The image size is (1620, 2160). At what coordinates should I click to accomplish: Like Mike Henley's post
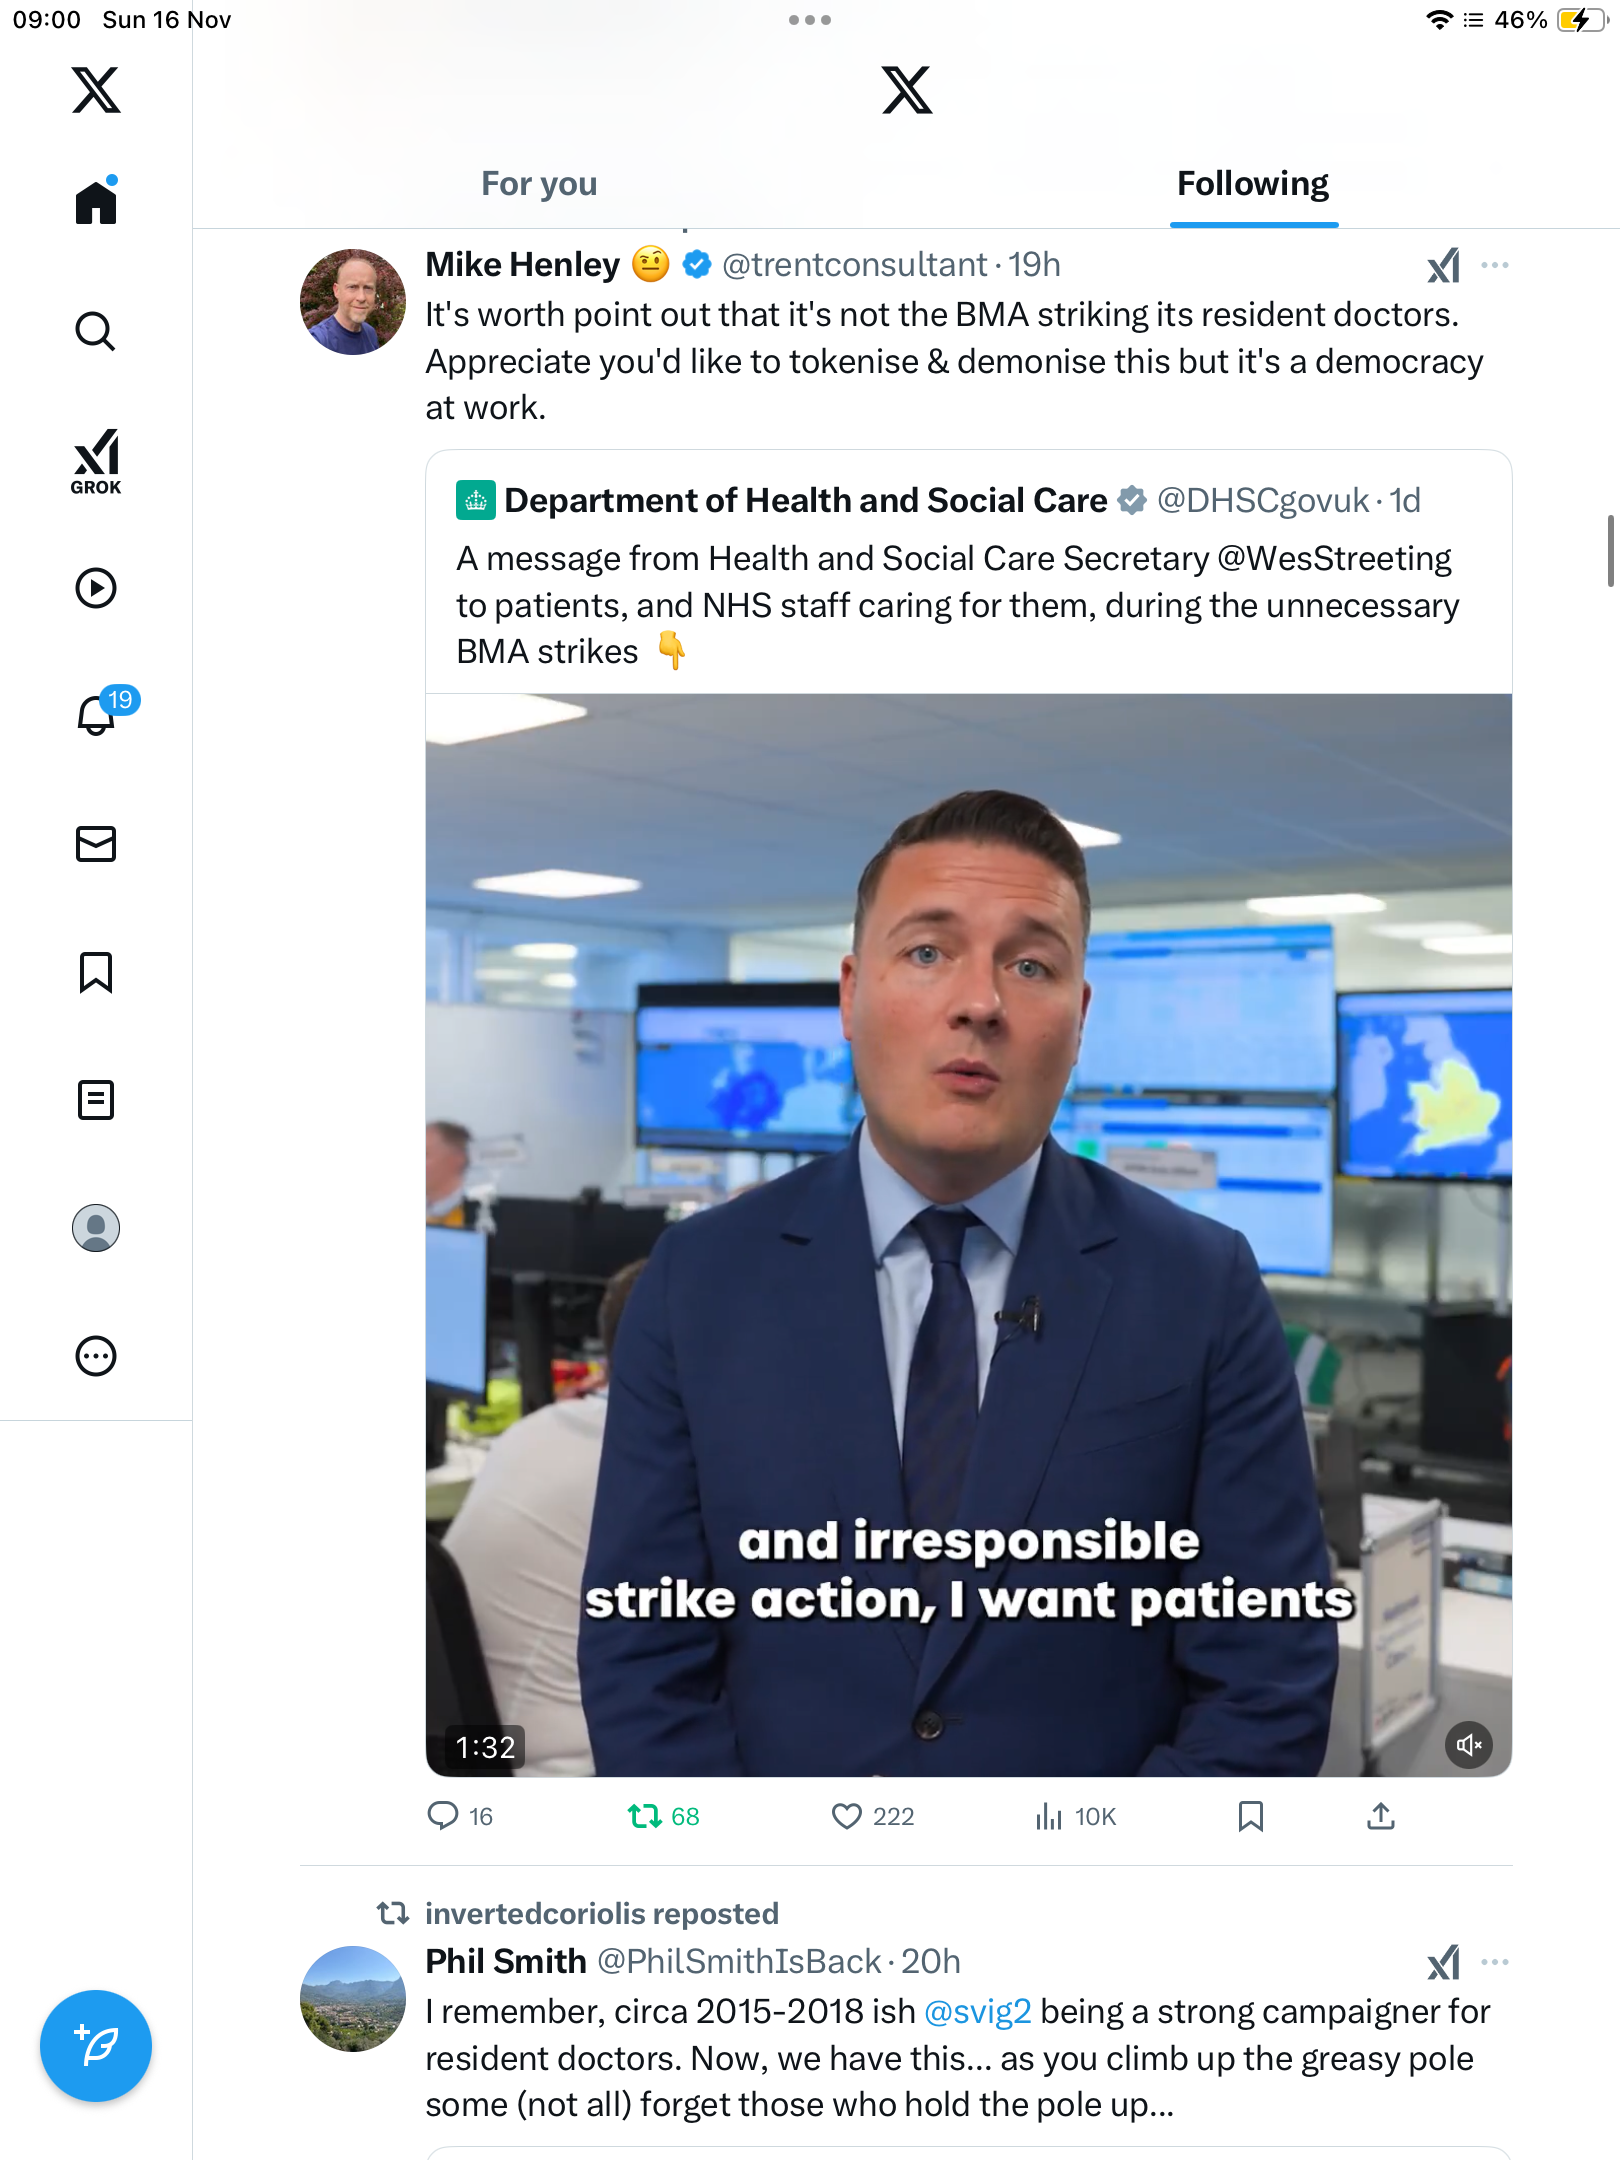(847, 1816)
